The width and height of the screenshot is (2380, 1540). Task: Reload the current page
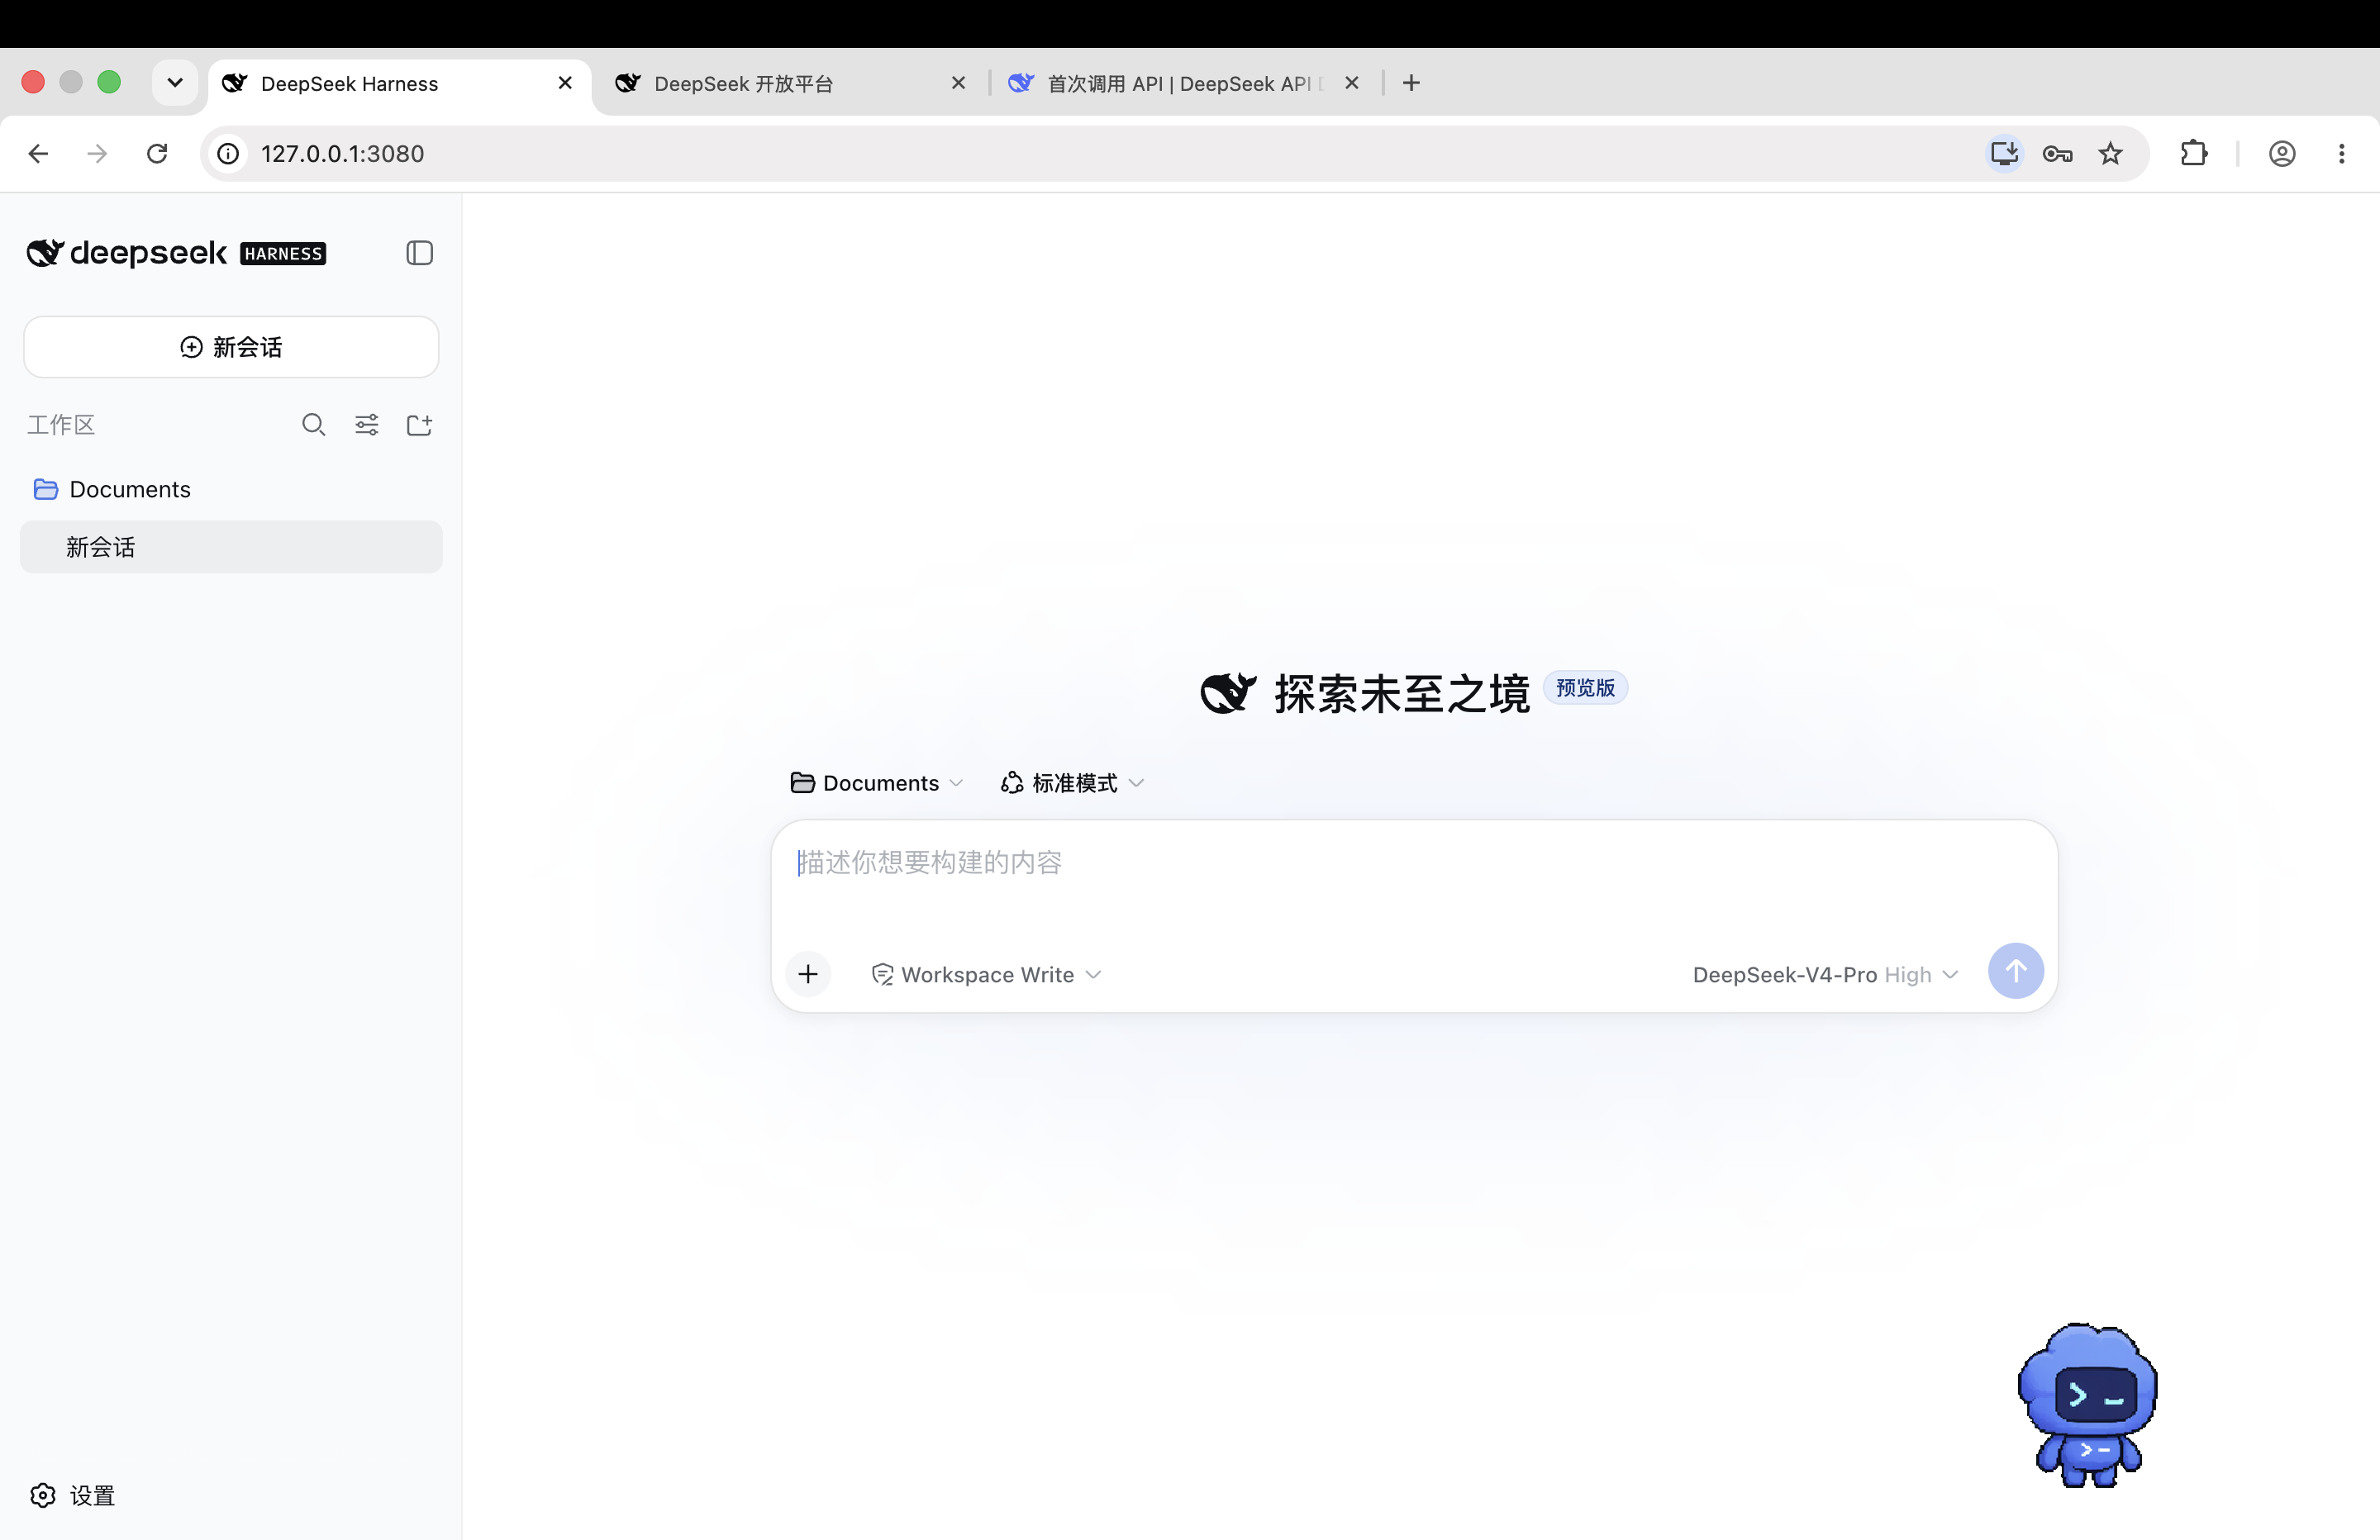(157, 153)
